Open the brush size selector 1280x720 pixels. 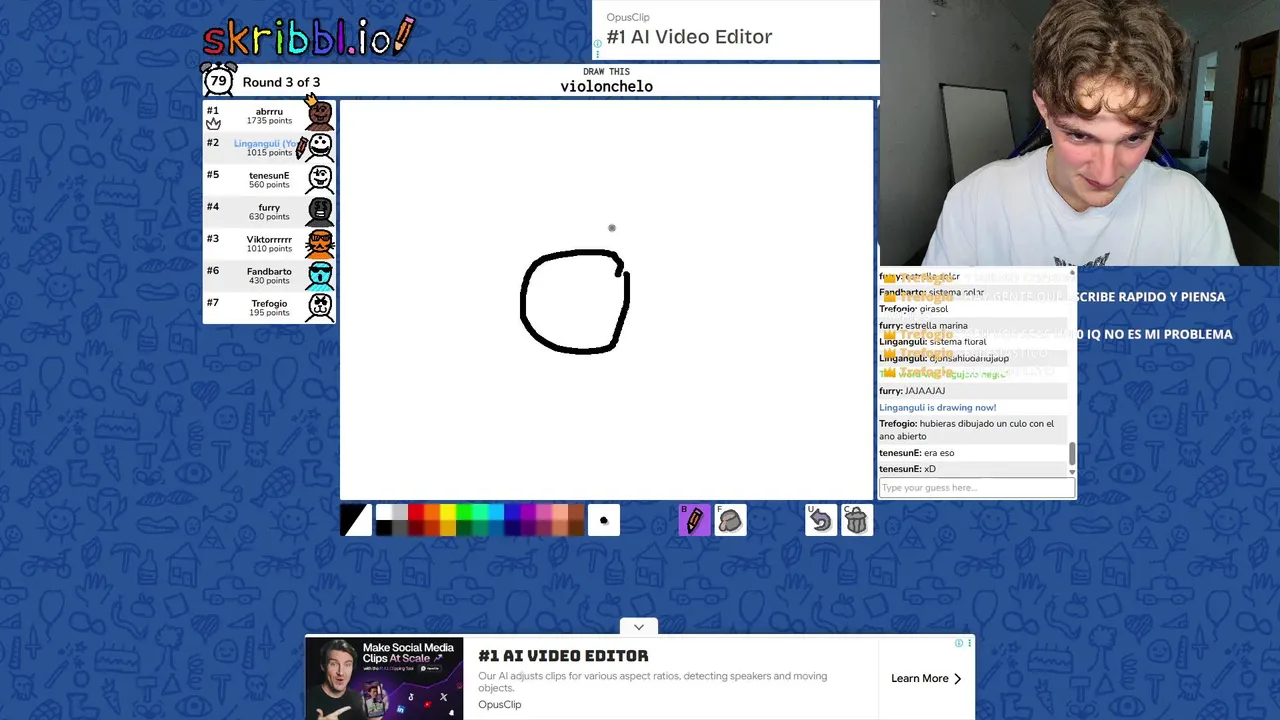tap(603, 520)
